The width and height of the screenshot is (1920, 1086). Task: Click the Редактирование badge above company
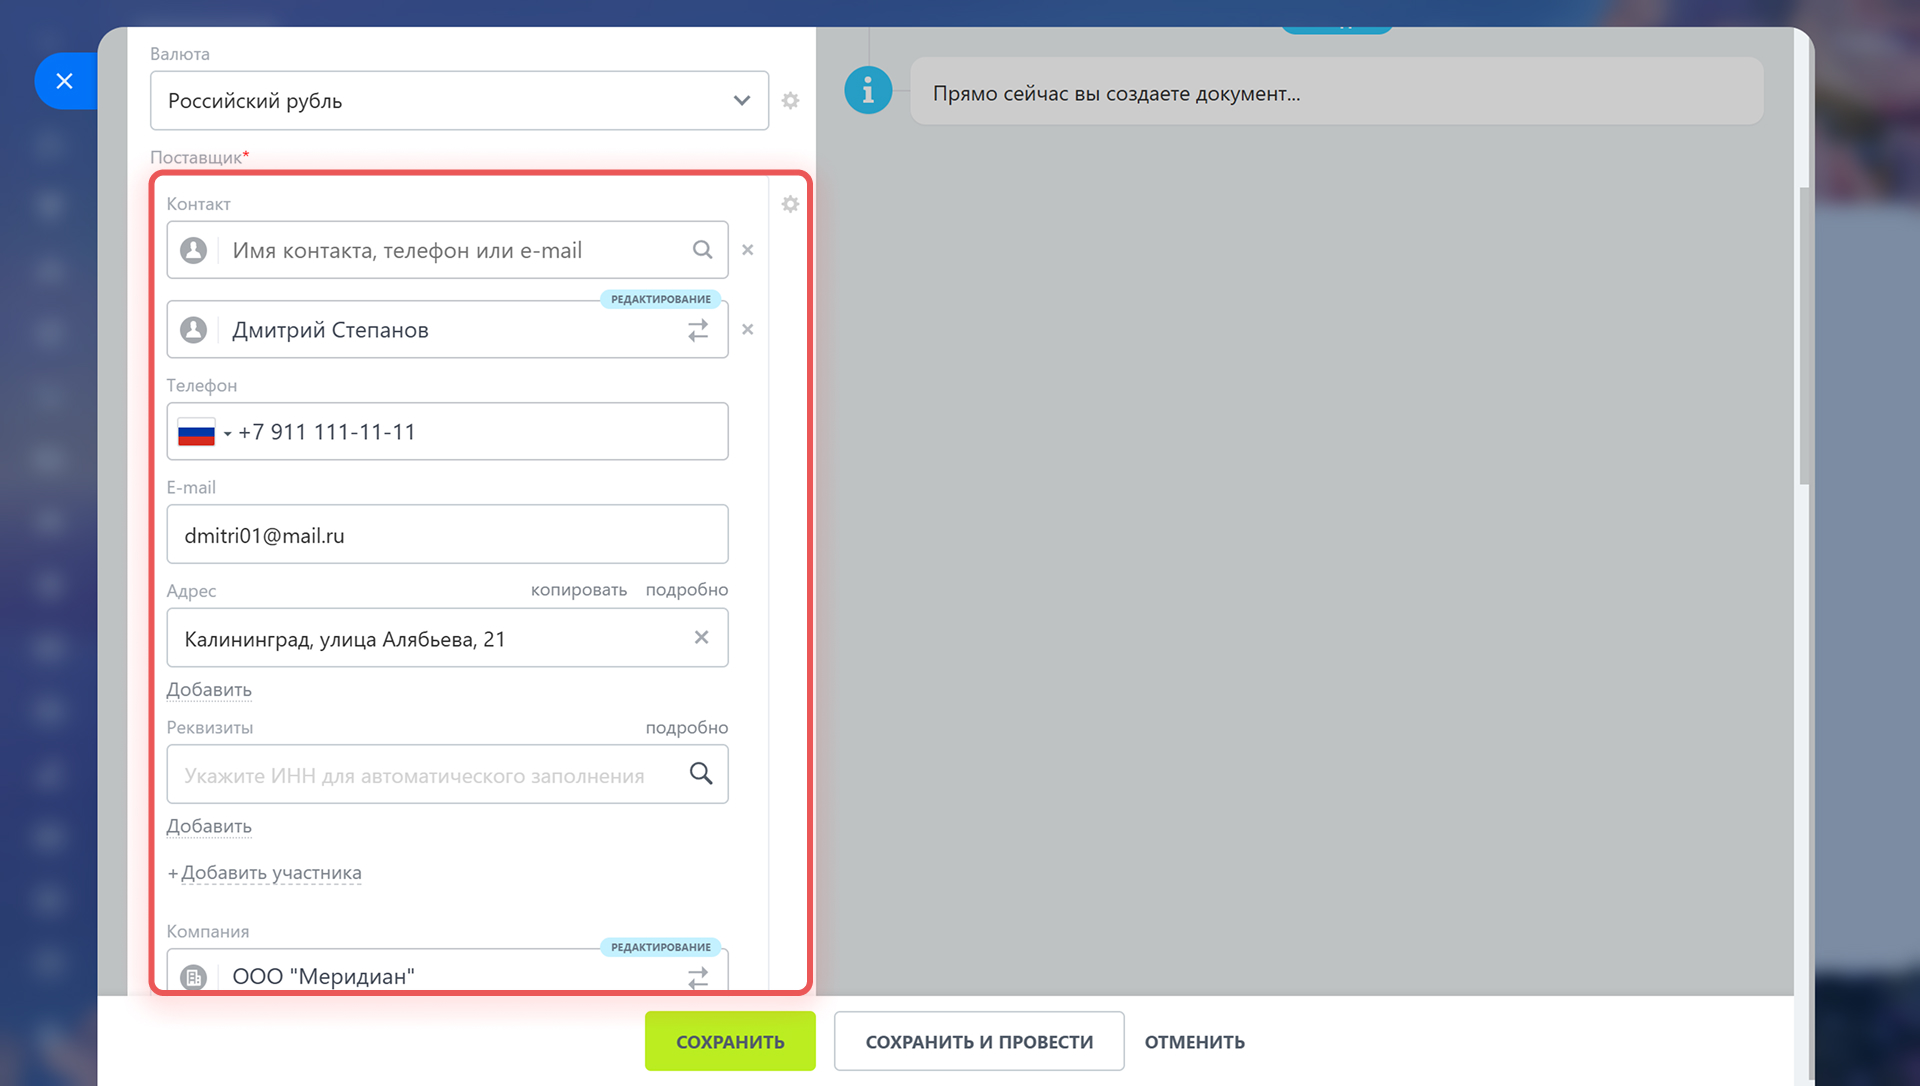pyautogui.click(x=661, y=947)
